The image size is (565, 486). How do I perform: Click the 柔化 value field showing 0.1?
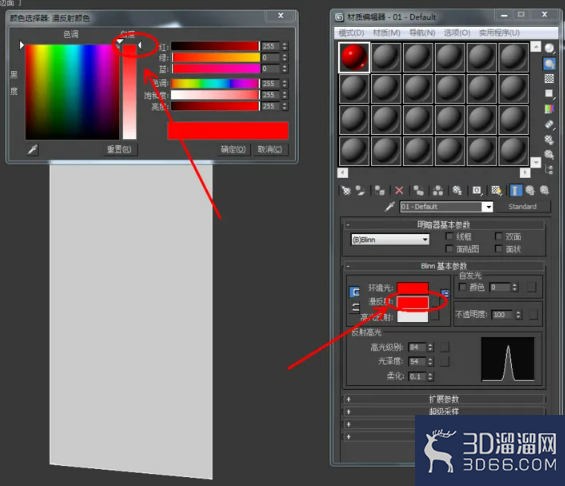tap(417, 376)
